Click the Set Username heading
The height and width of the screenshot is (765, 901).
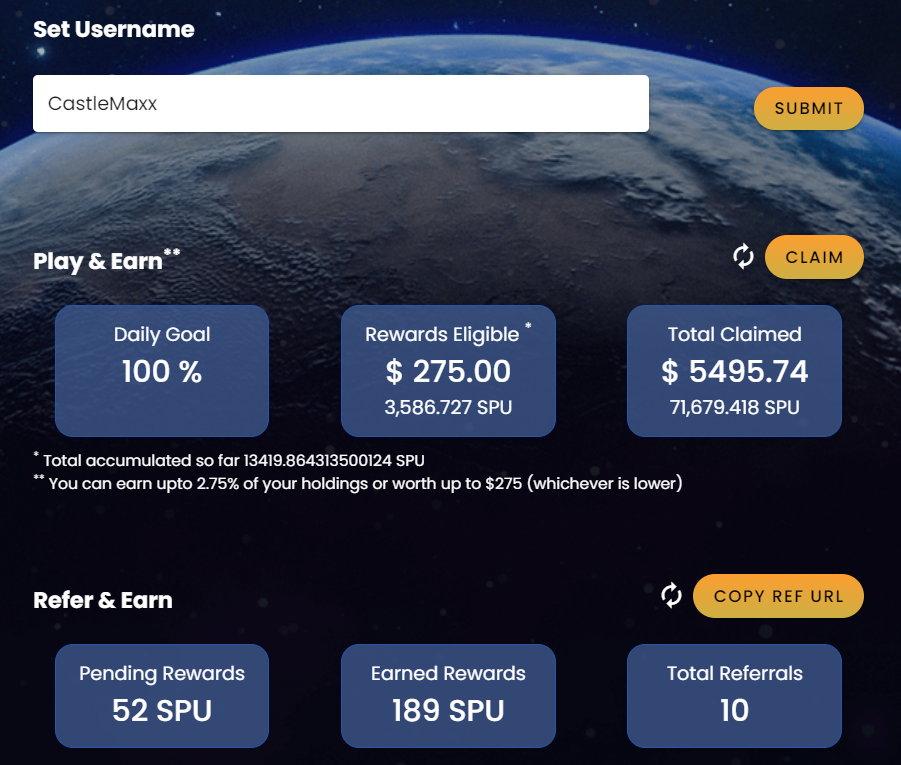tap(114, 29)
